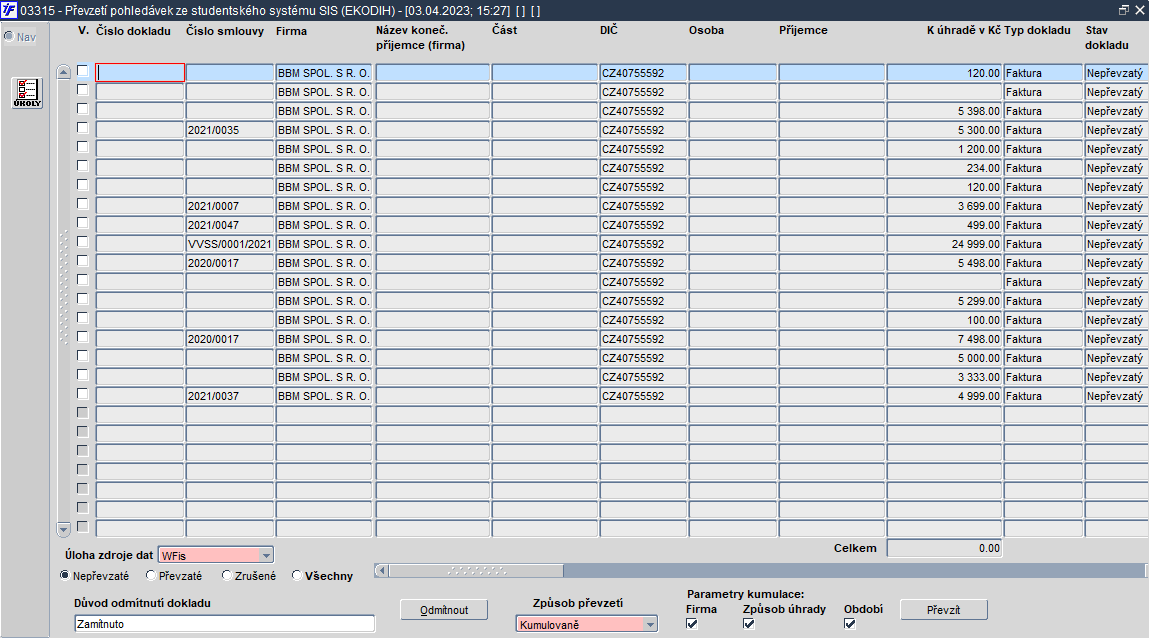1149x638 pixels.
Task: Click the amount 100.00 cell
Action: click(x=945, y=320)
